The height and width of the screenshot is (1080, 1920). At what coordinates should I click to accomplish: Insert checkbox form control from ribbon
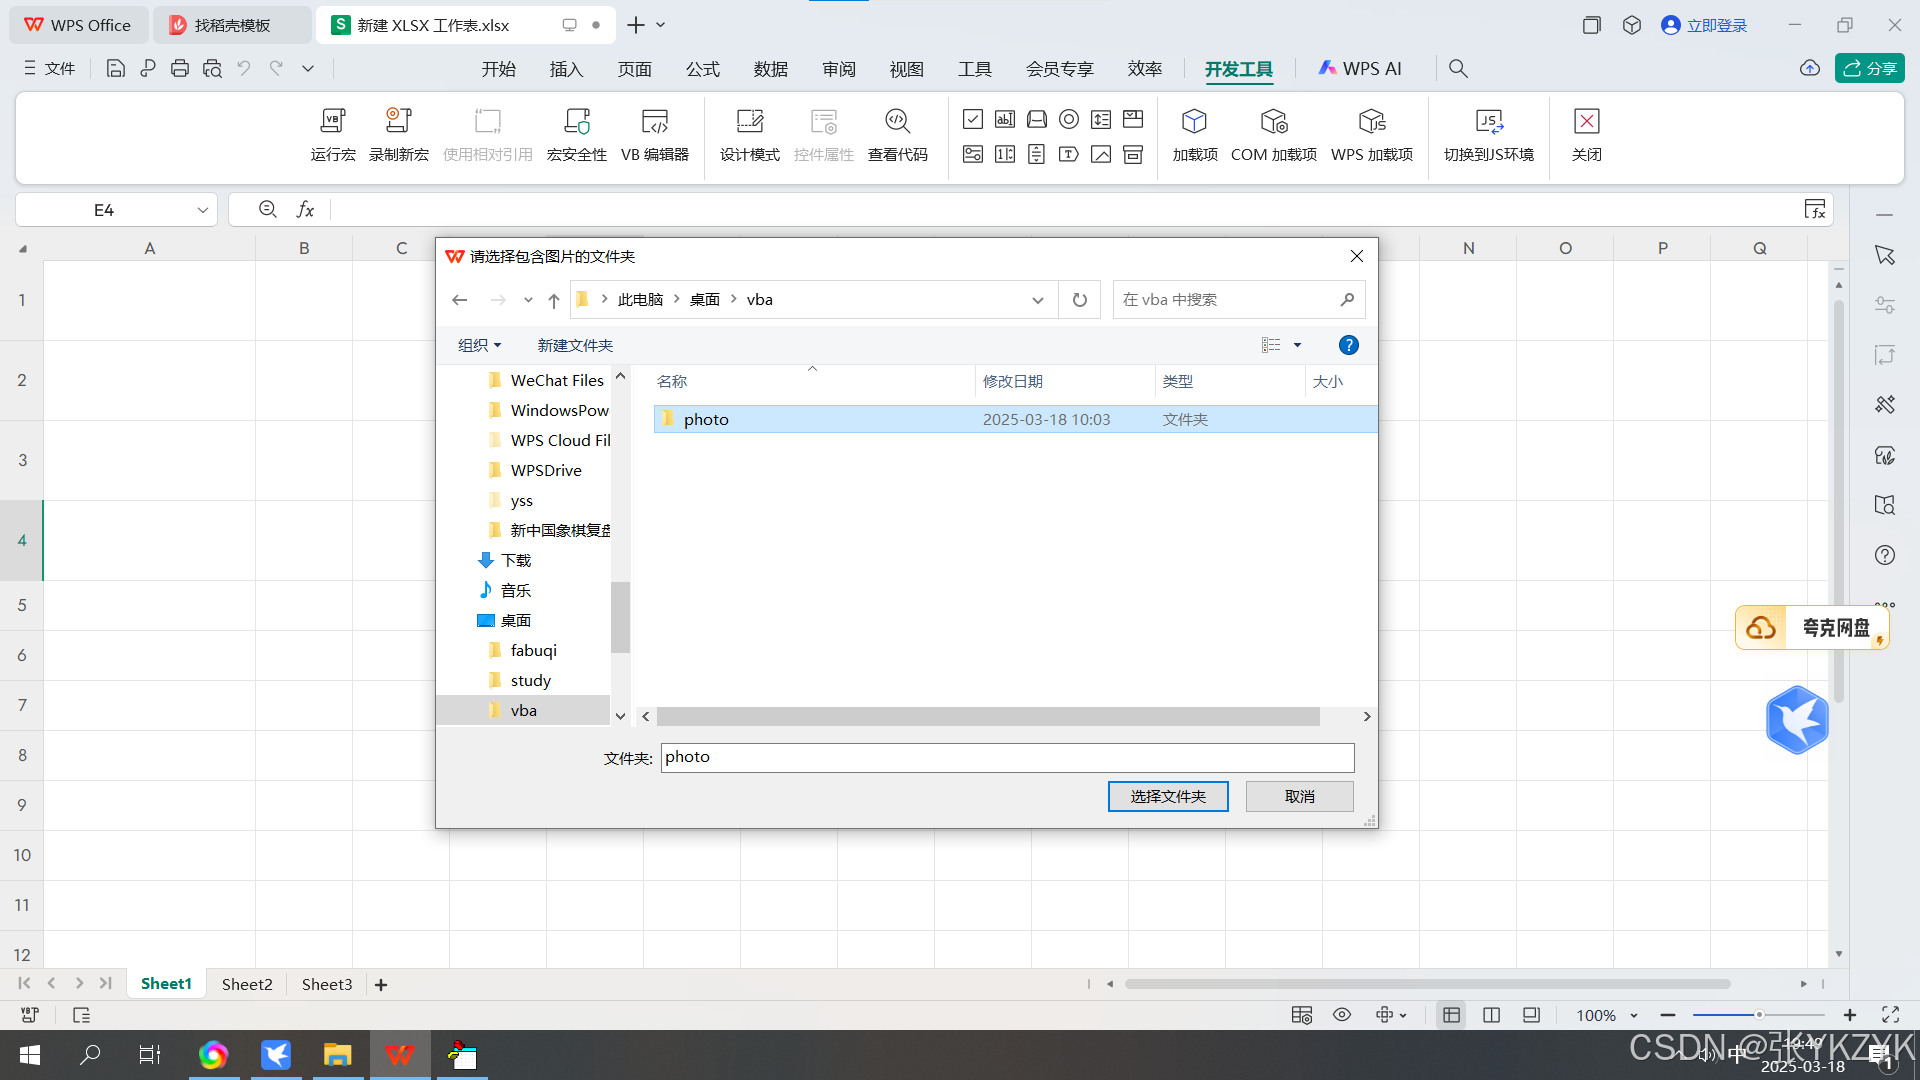(x=973, y=119)
